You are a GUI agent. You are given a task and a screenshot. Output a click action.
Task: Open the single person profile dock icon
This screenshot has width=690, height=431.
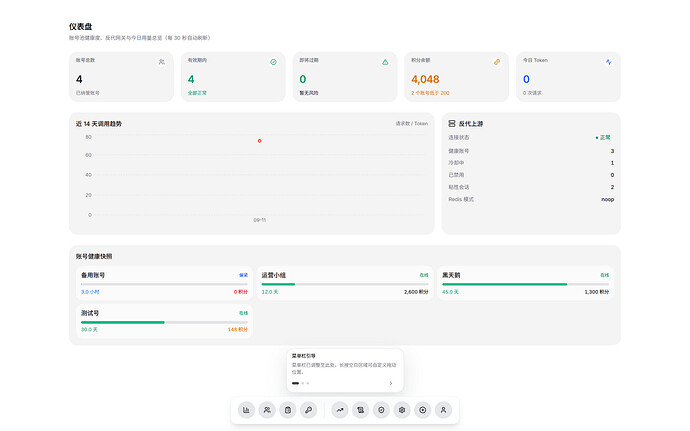click(443, 410)
